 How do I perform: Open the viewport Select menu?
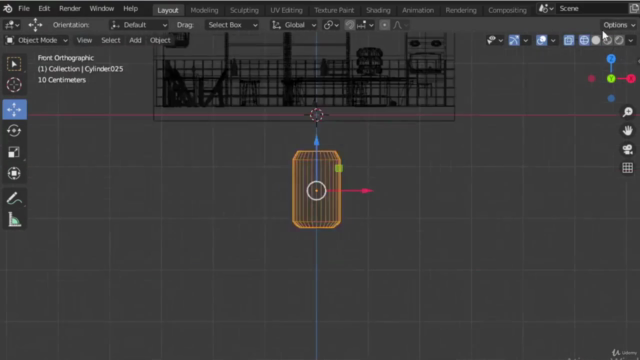point(111,40)
